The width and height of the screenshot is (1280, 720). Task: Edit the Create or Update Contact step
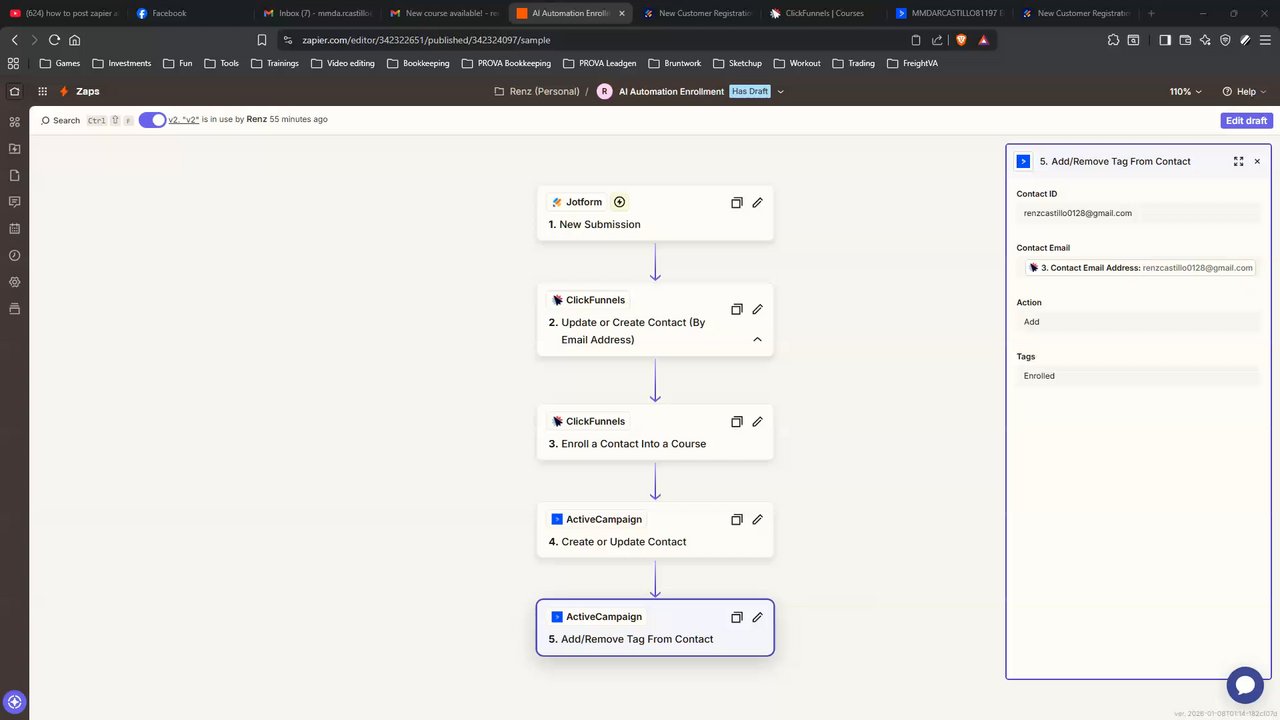pyautogui.click(x=757, y=519)
